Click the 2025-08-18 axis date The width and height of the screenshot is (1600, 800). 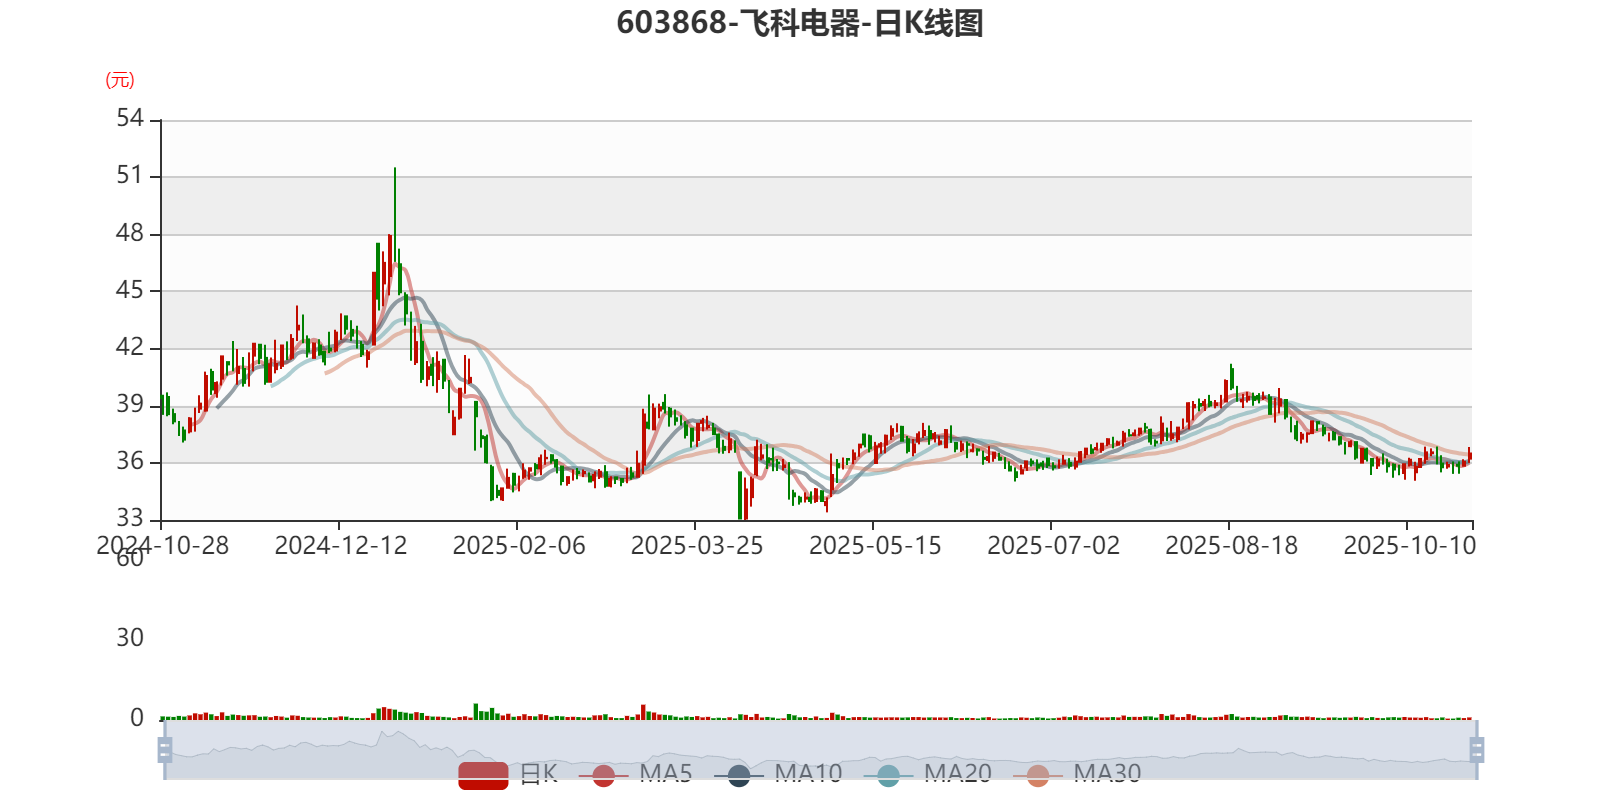pos(1231,545)
